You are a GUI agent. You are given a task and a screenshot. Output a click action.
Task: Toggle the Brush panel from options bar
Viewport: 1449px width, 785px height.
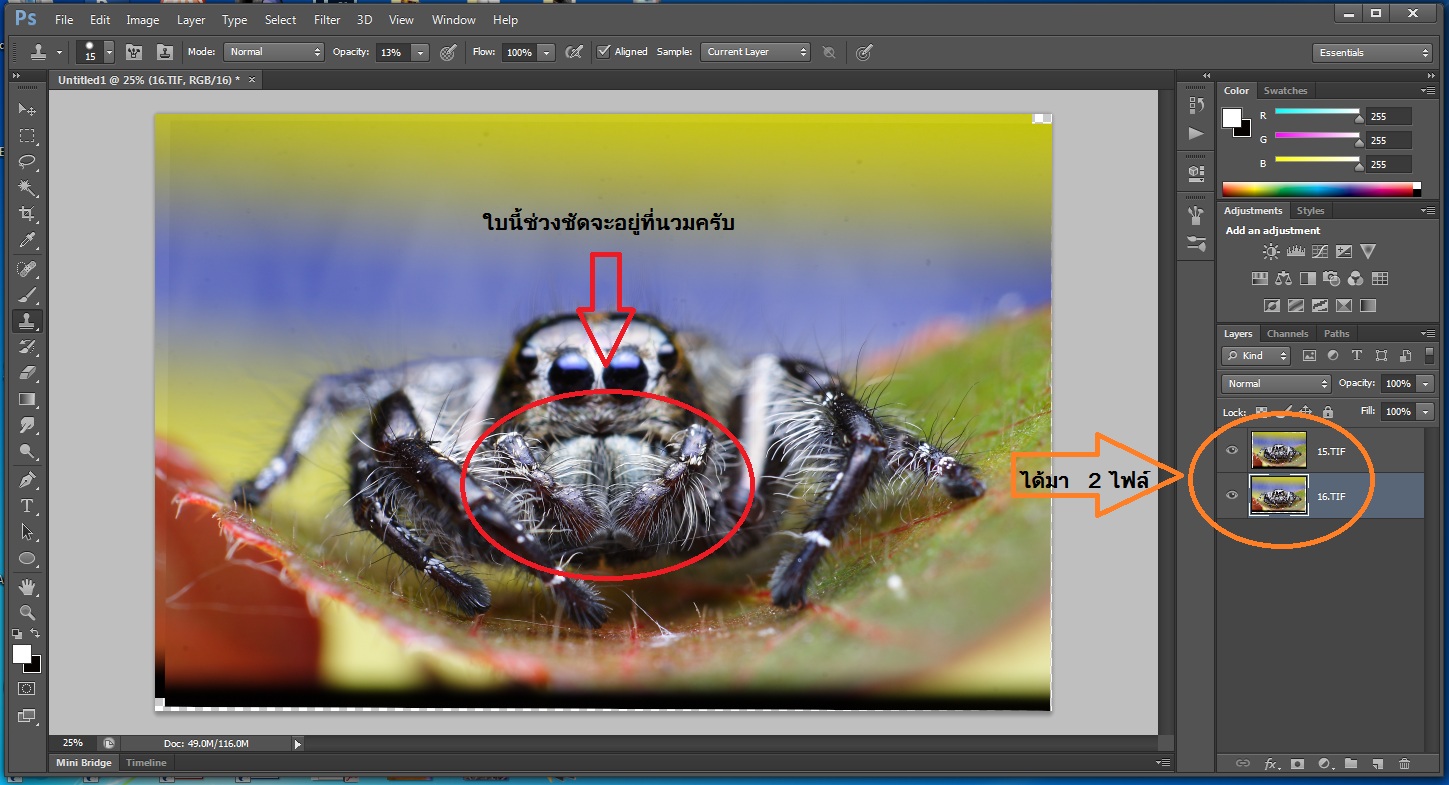pyautogui.click(x=133, y=52)
